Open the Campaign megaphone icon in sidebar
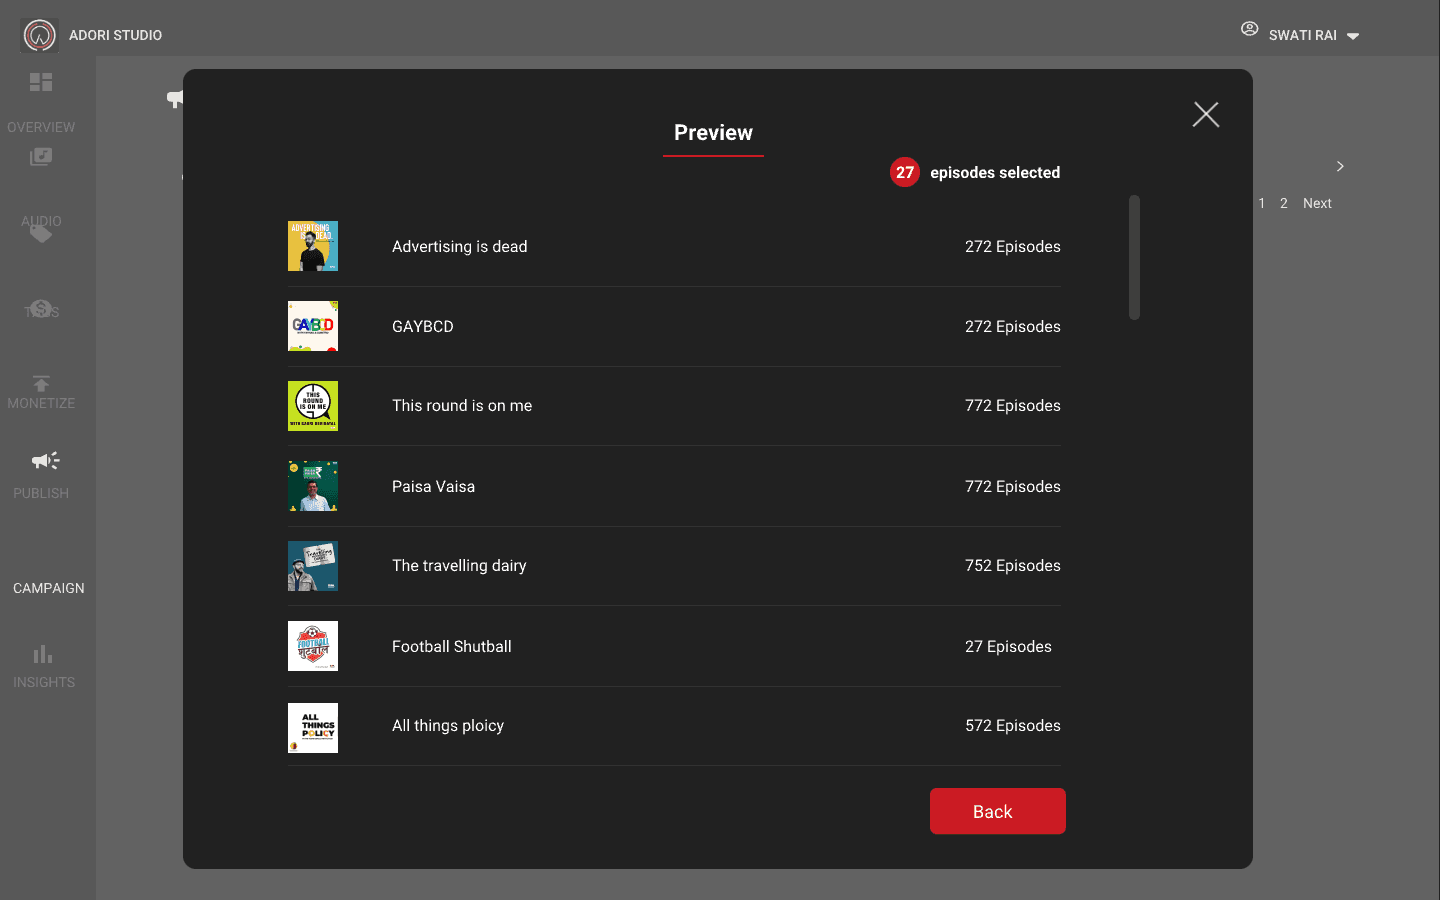Image resolution: width=1440 pixels, height=900 pixels. pyautogui.click(x=45, y=461)
